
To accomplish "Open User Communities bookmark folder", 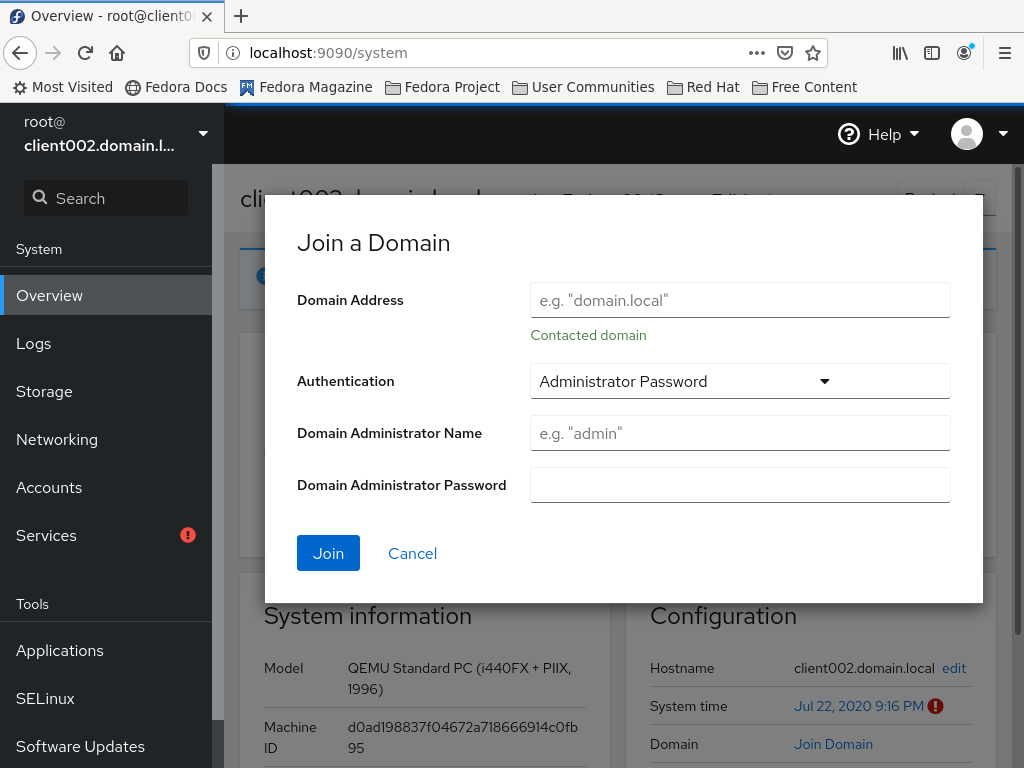I will 583,88.
